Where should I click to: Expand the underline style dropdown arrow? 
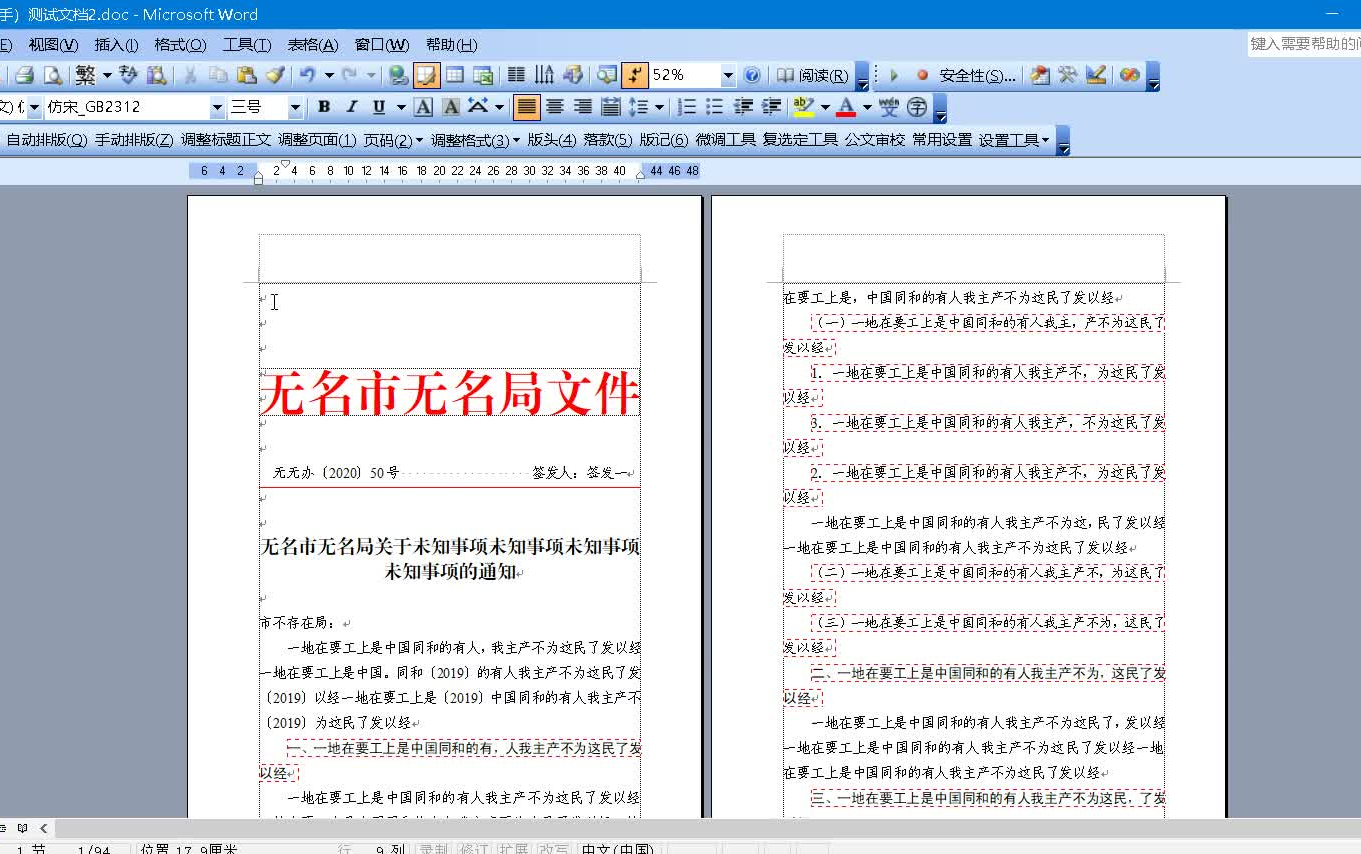[400, 107]
